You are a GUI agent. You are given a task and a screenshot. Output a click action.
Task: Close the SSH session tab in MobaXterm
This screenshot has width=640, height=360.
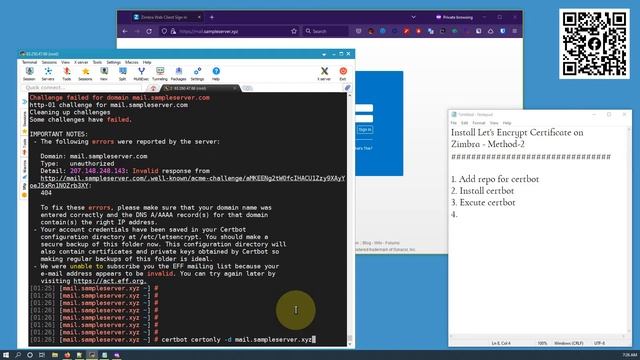(235, 88)
